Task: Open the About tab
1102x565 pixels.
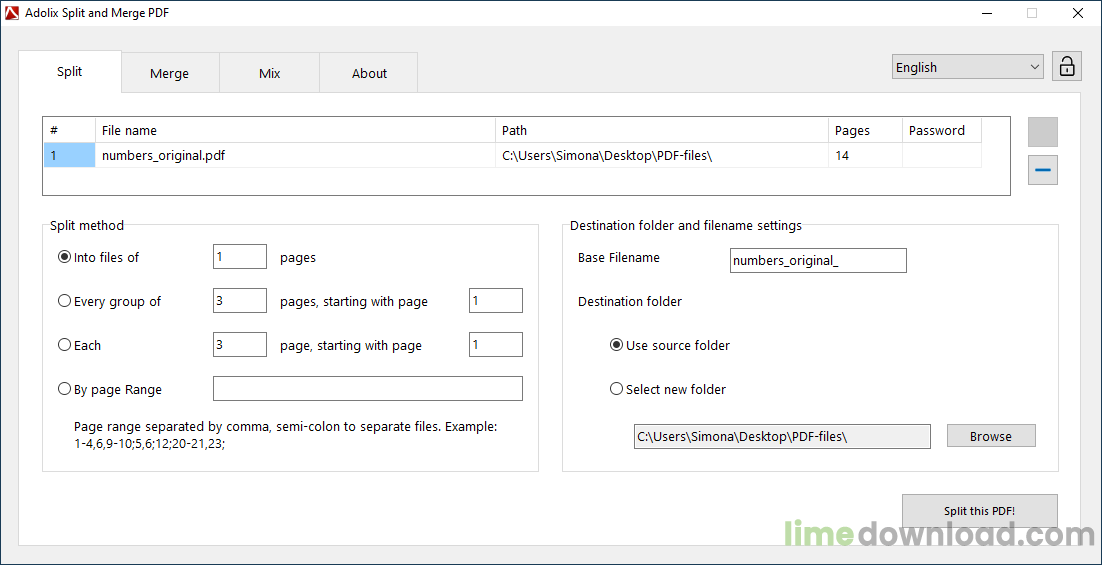Action: coord(369,73)
